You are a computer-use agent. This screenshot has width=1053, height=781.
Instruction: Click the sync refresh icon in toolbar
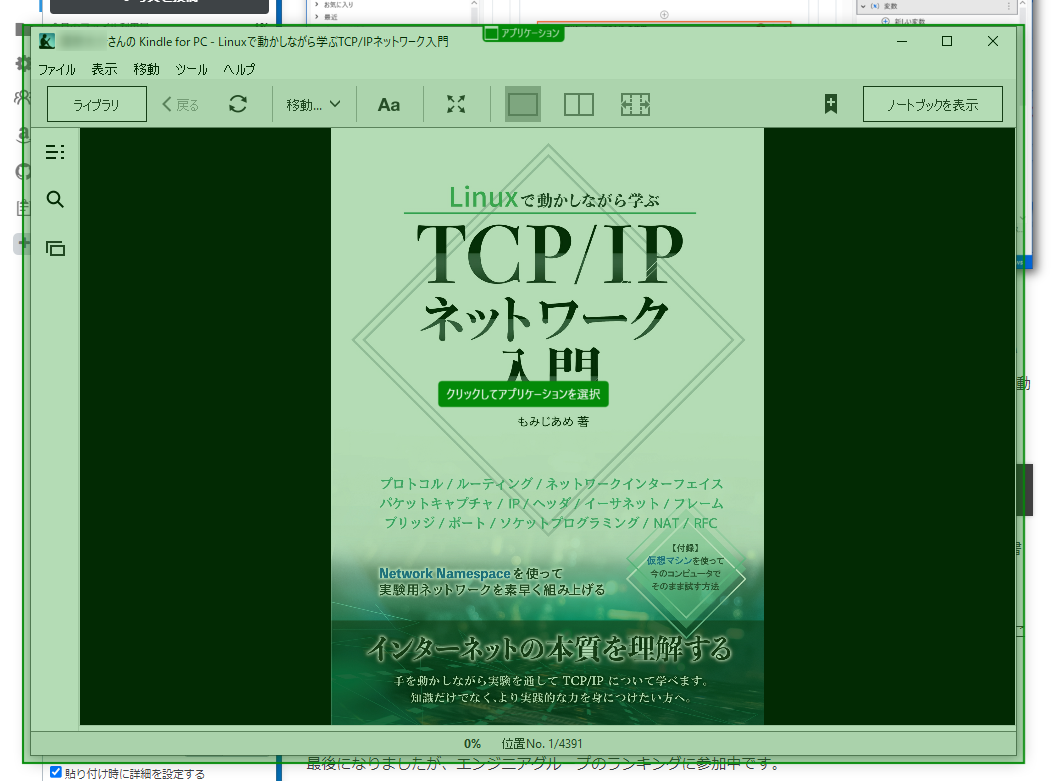(238, 104)
